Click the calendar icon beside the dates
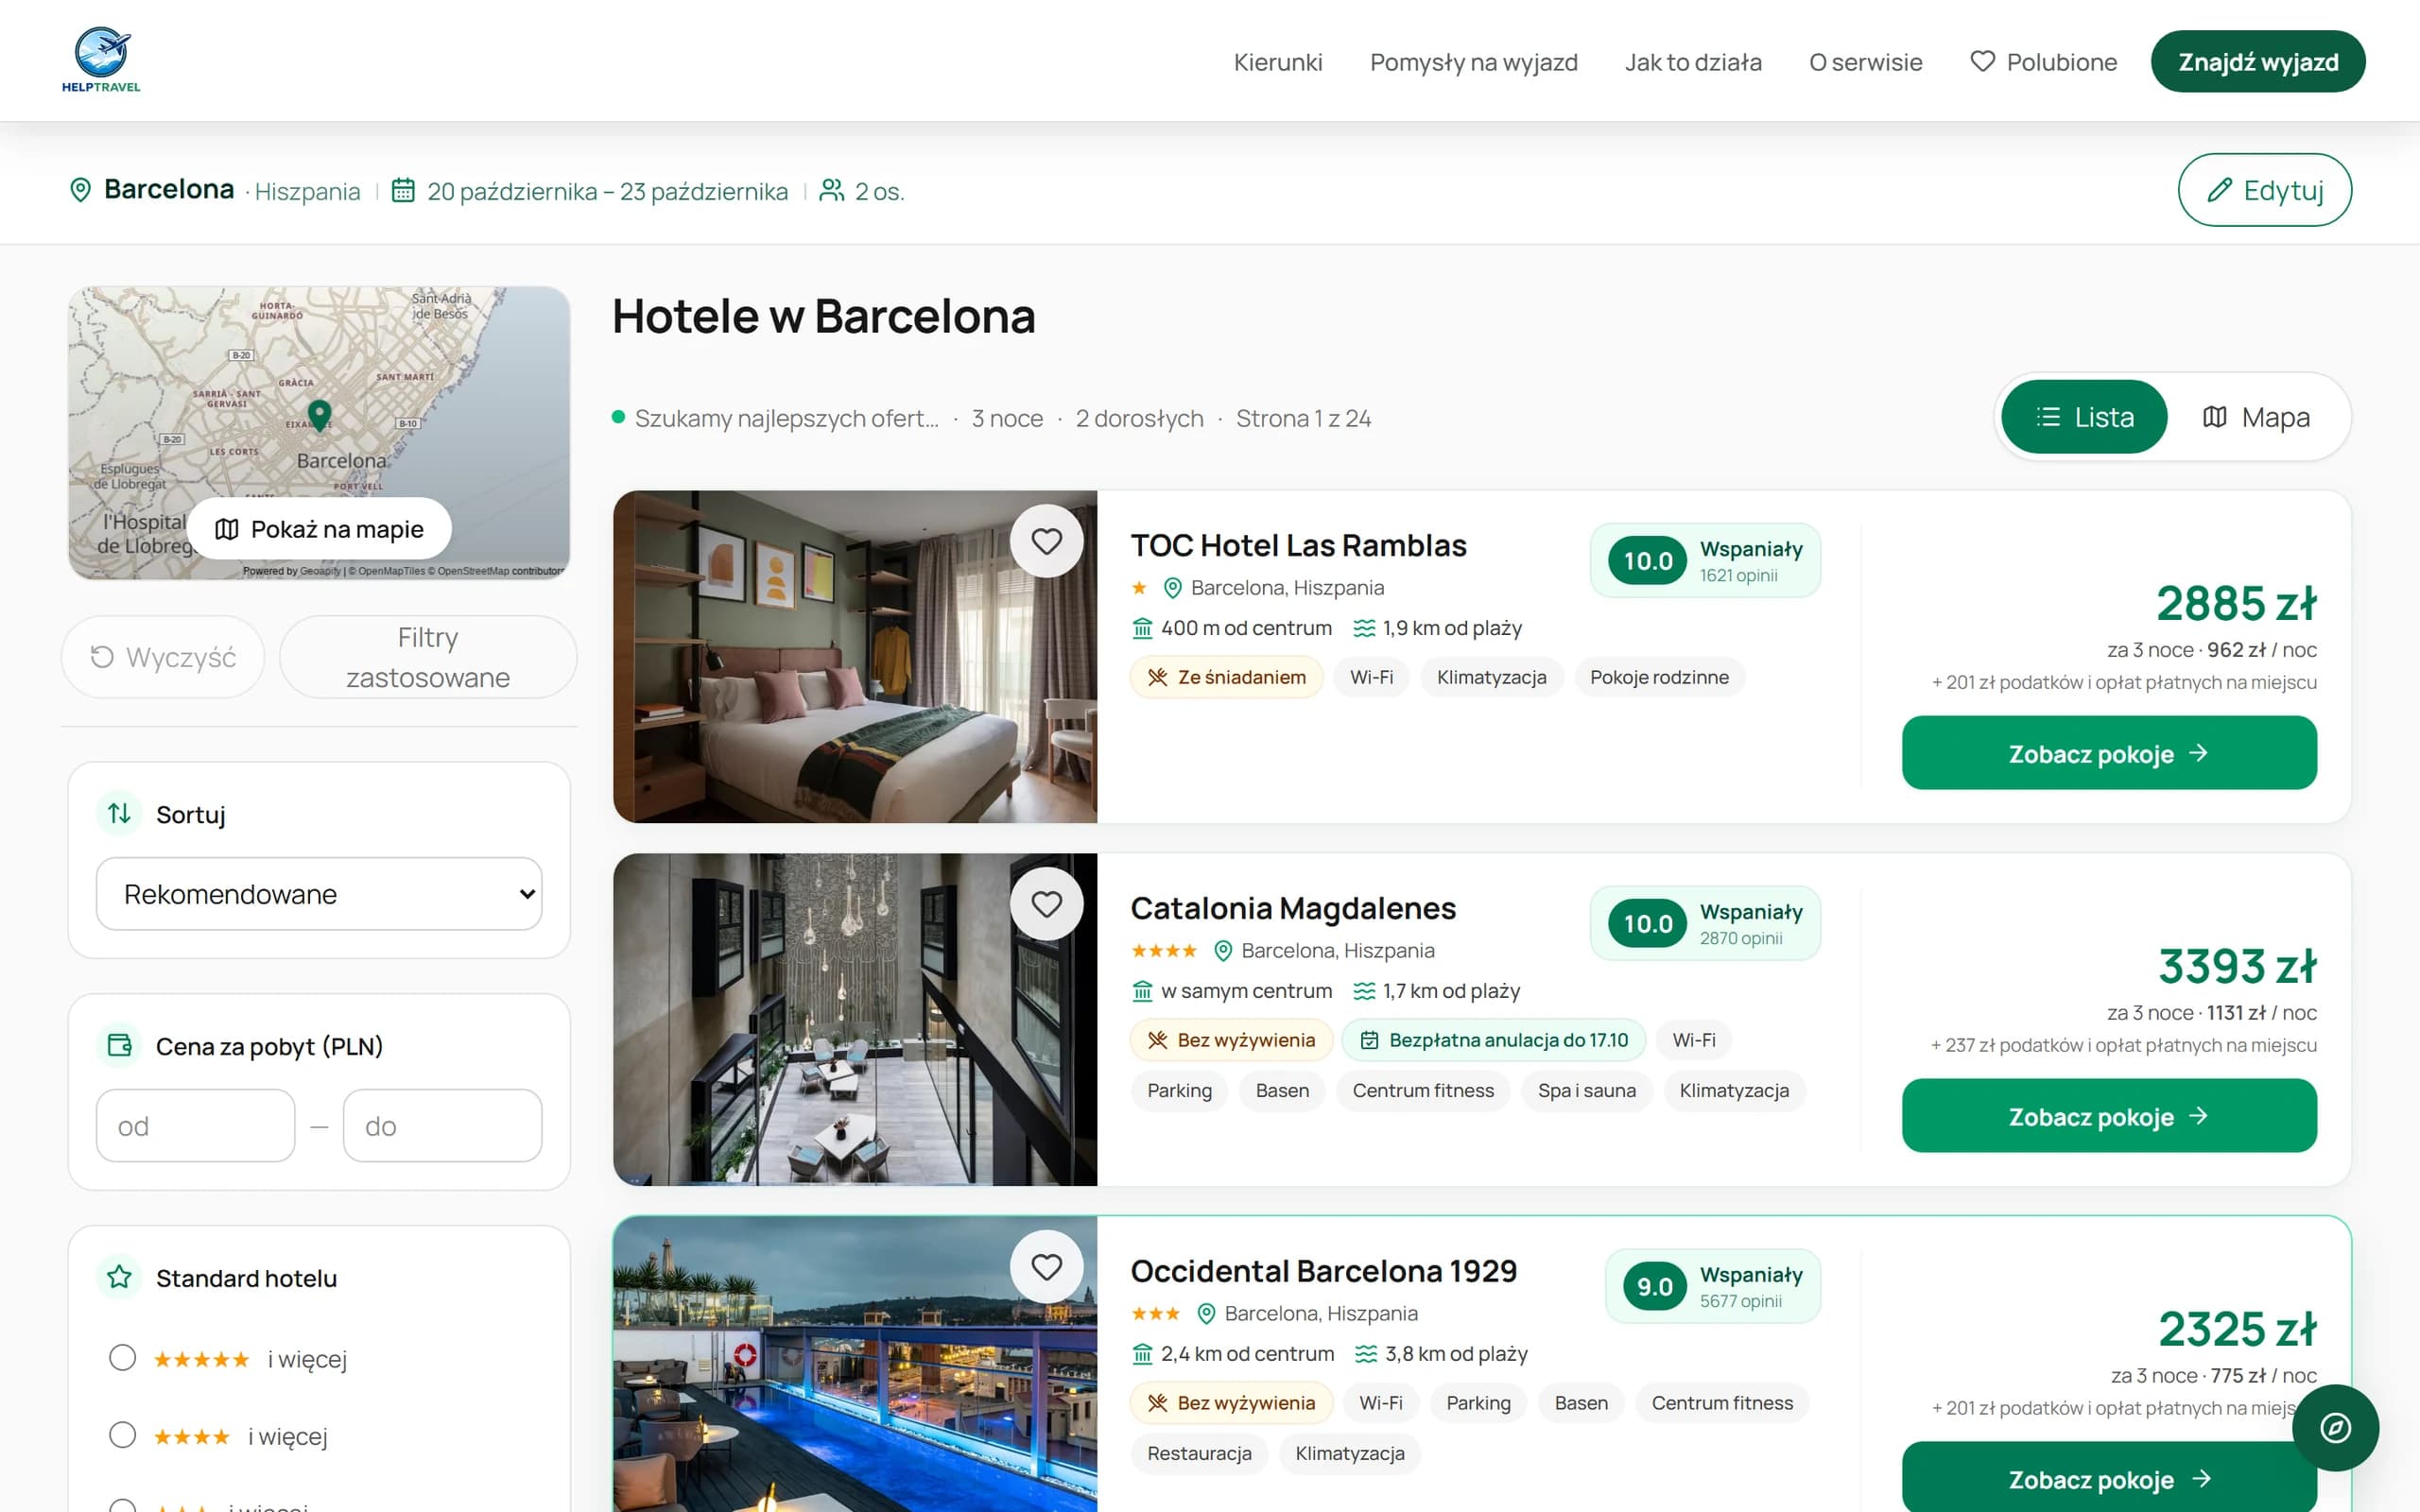This screenshot has height=1512, width=2420. click(x=403, y=190)
